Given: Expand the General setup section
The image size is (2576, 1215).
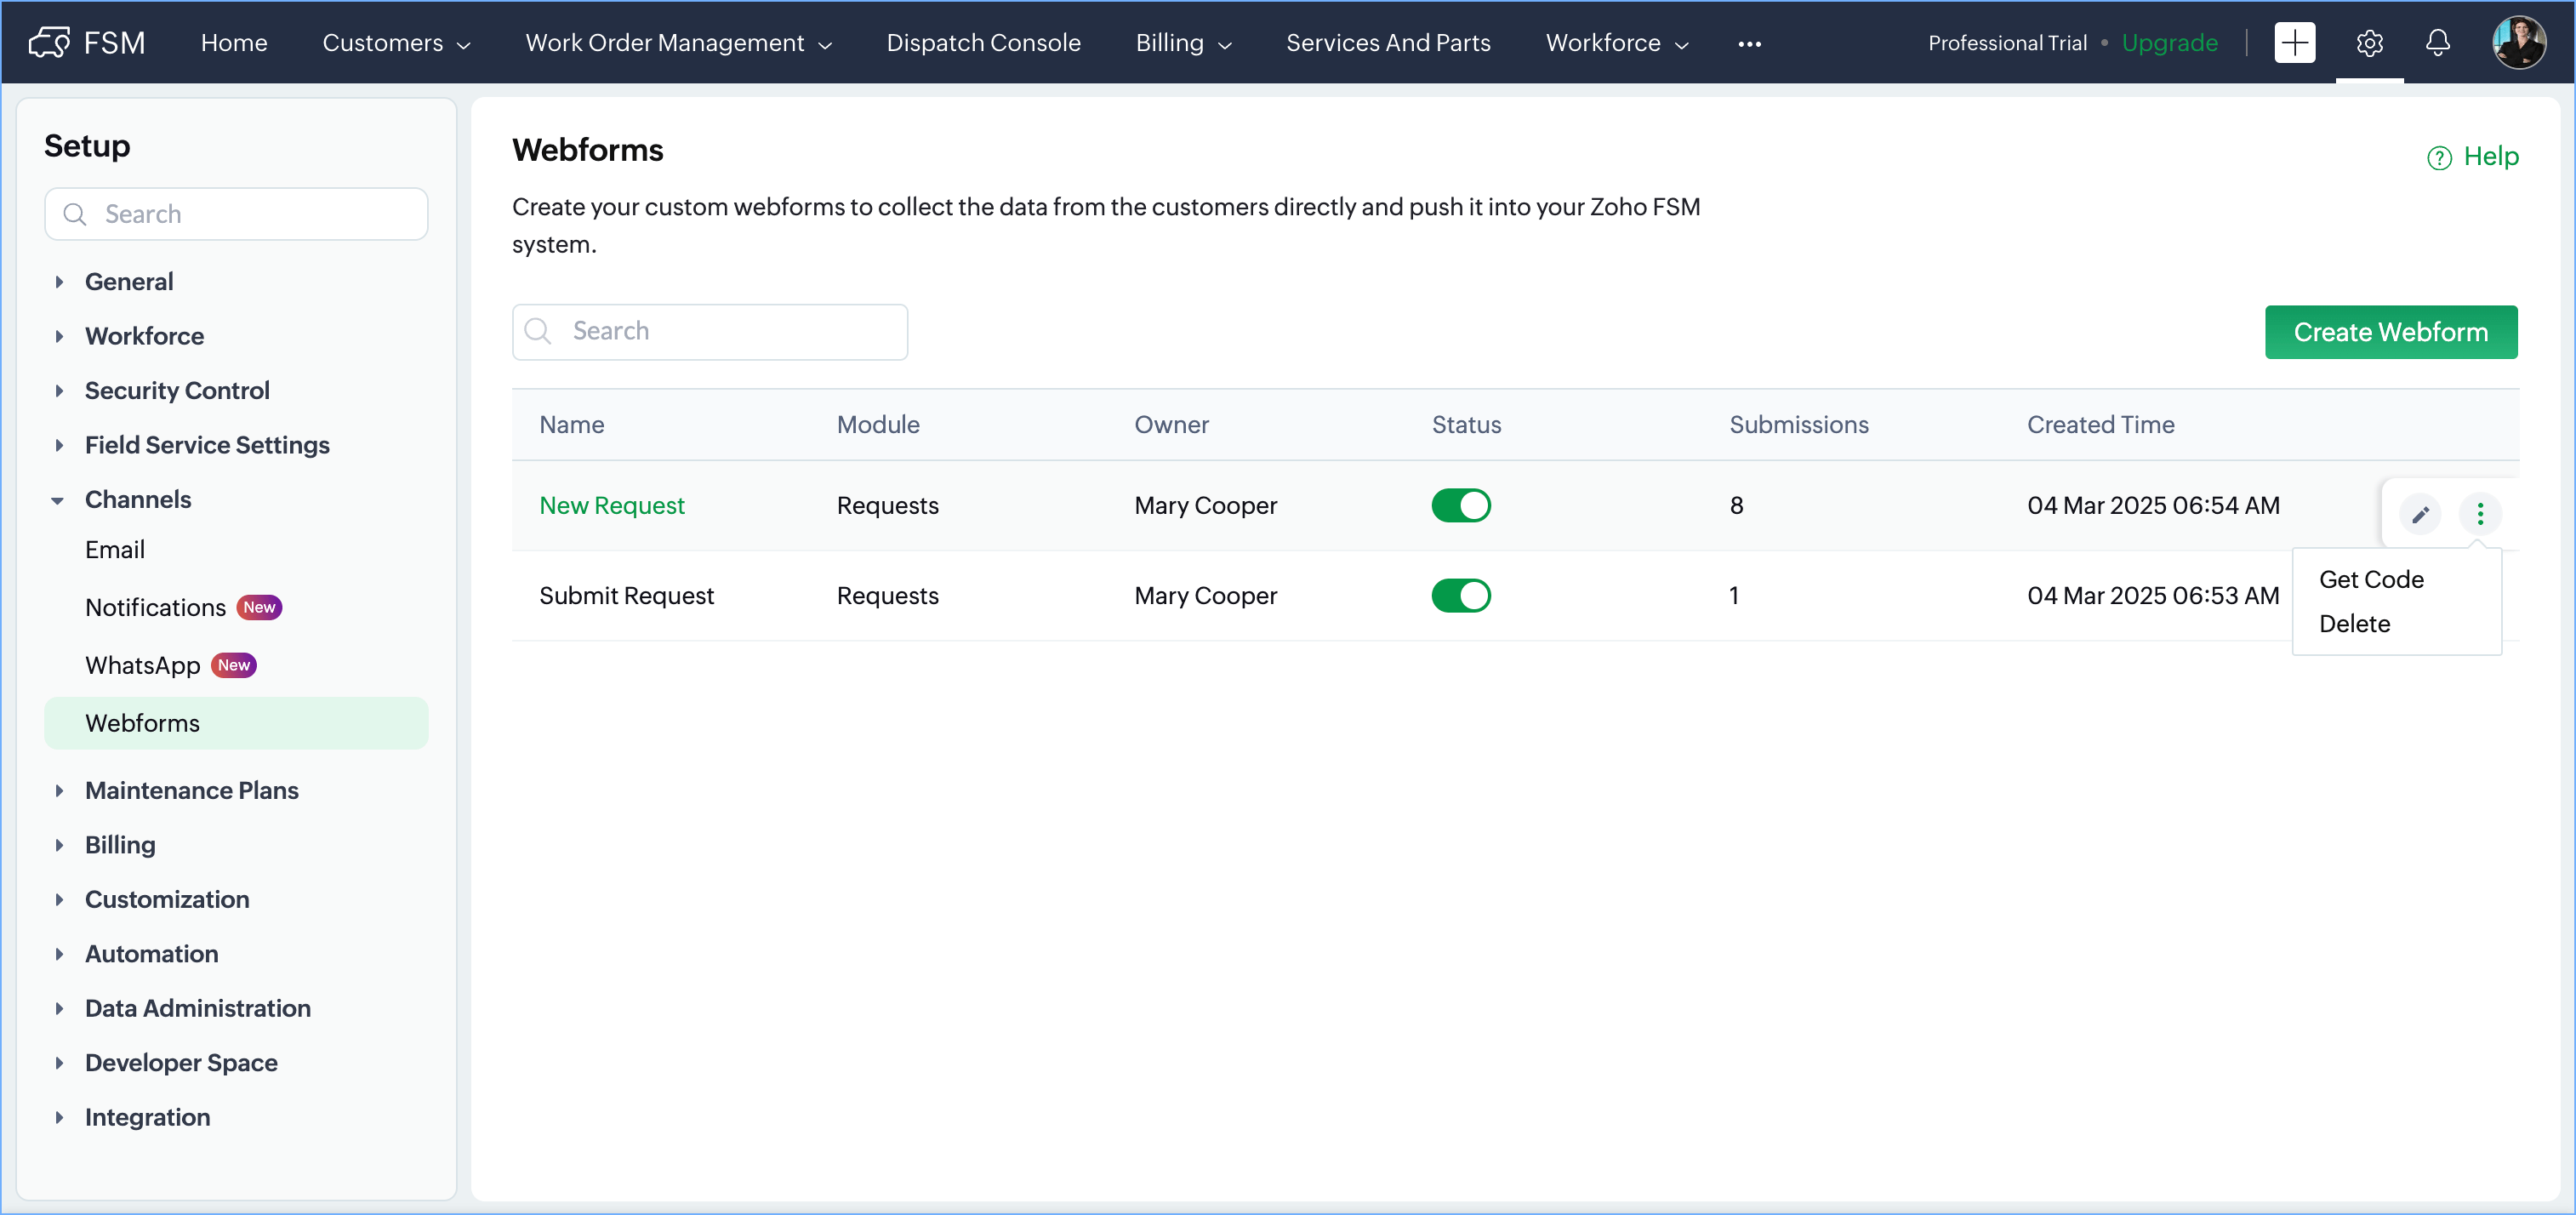Looking at the screenshot, I should click(x=129, y=281).
